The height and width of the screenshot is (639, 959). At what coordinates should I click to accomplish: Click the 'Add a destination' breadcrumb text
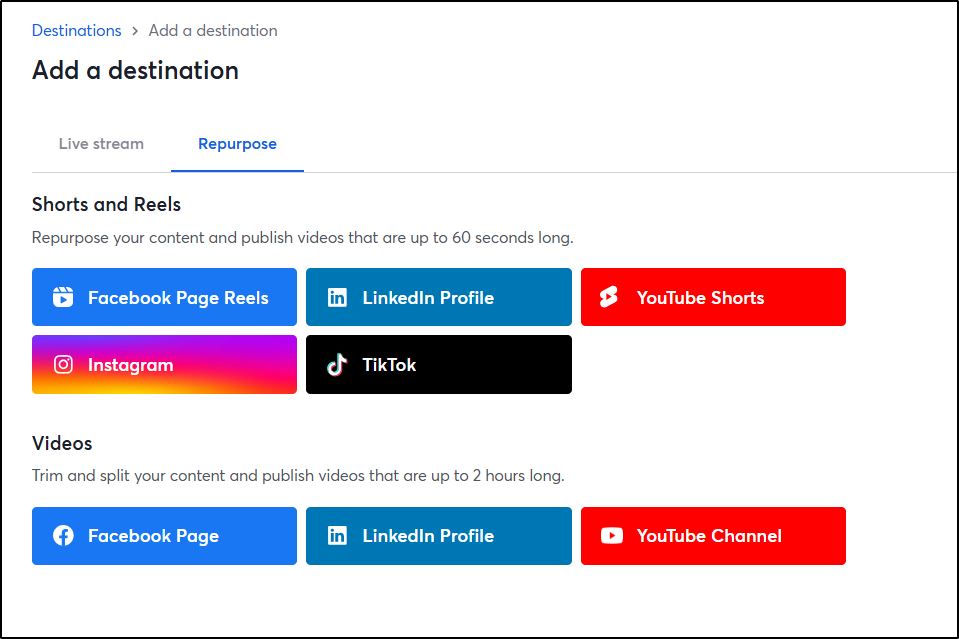pos(213,30)
